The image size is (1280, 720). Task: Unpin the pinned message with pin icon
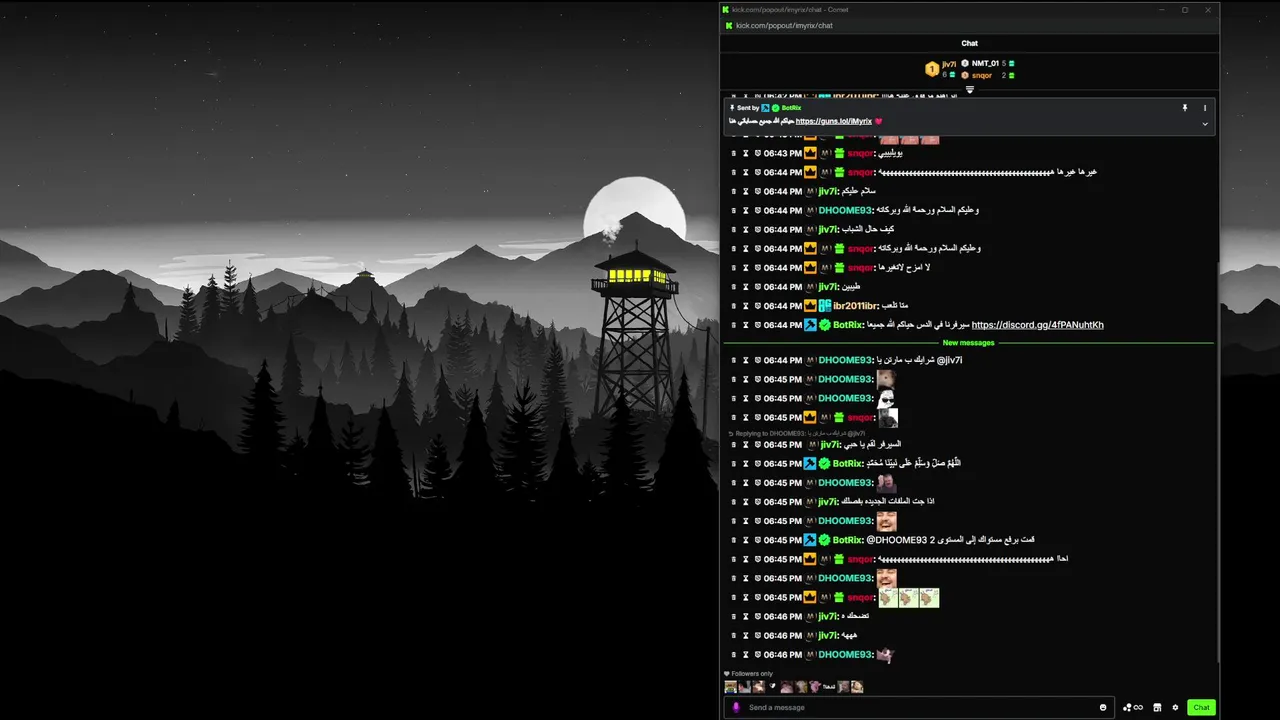click(1185, 108)
